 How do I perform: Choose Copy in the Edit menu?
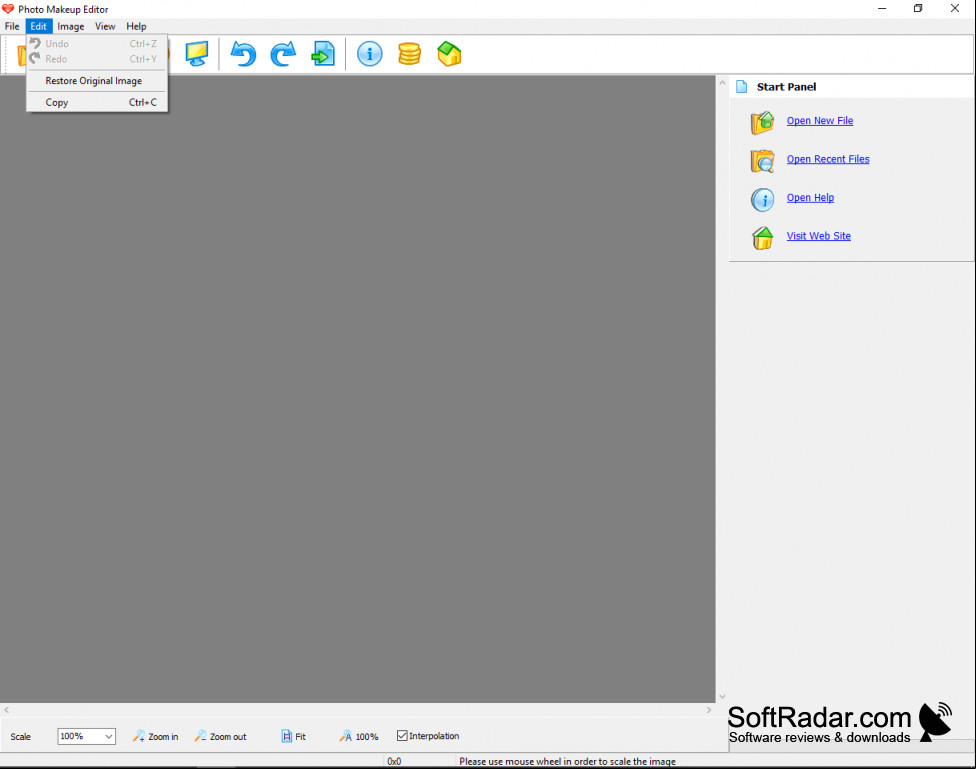(97, 102)
